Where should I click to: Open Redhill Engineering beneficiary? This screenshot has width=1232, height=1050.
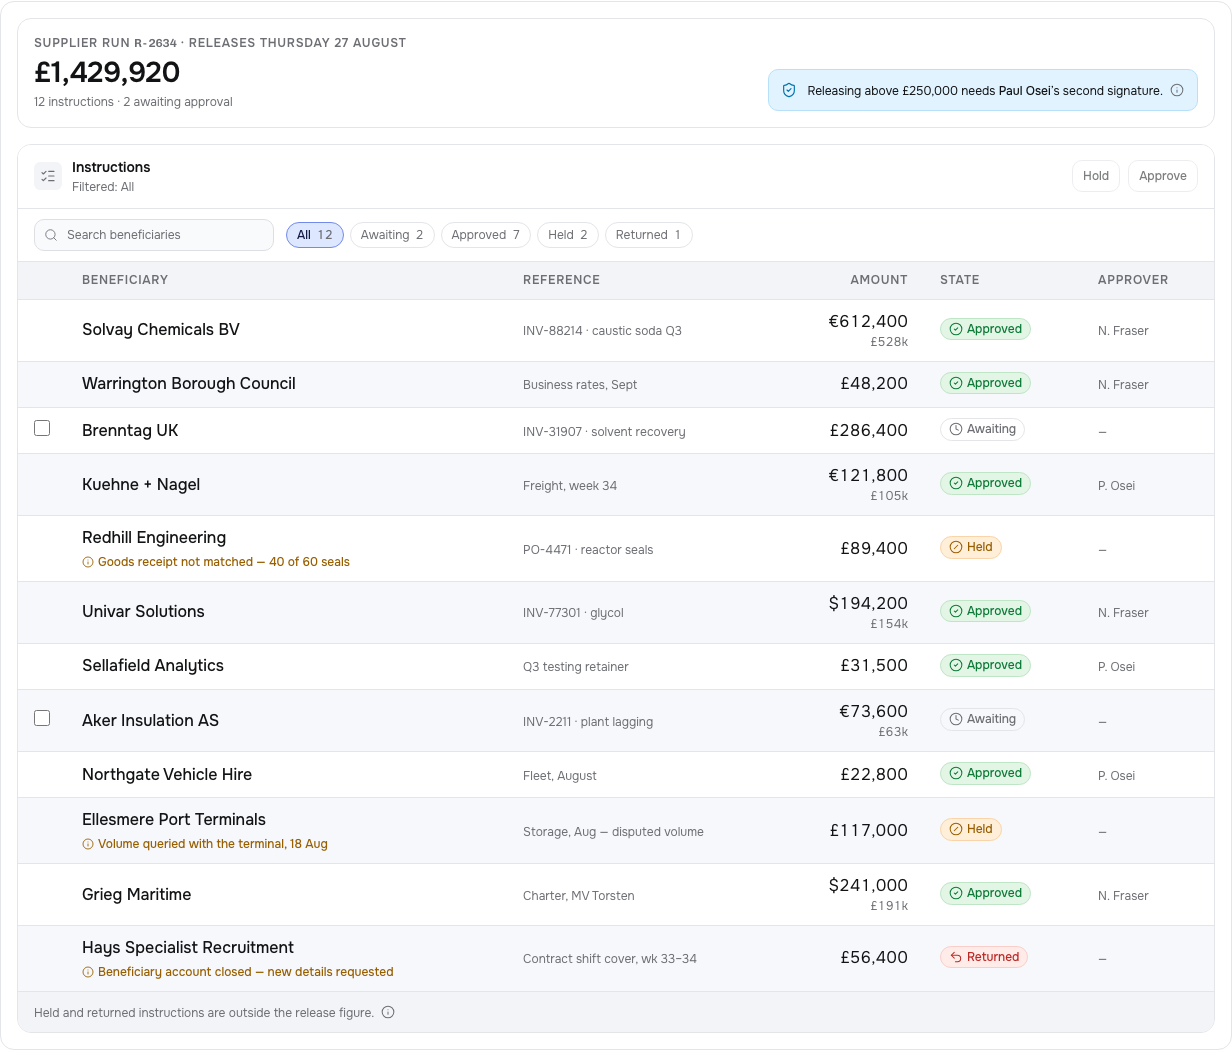click(x=154, y=538)
